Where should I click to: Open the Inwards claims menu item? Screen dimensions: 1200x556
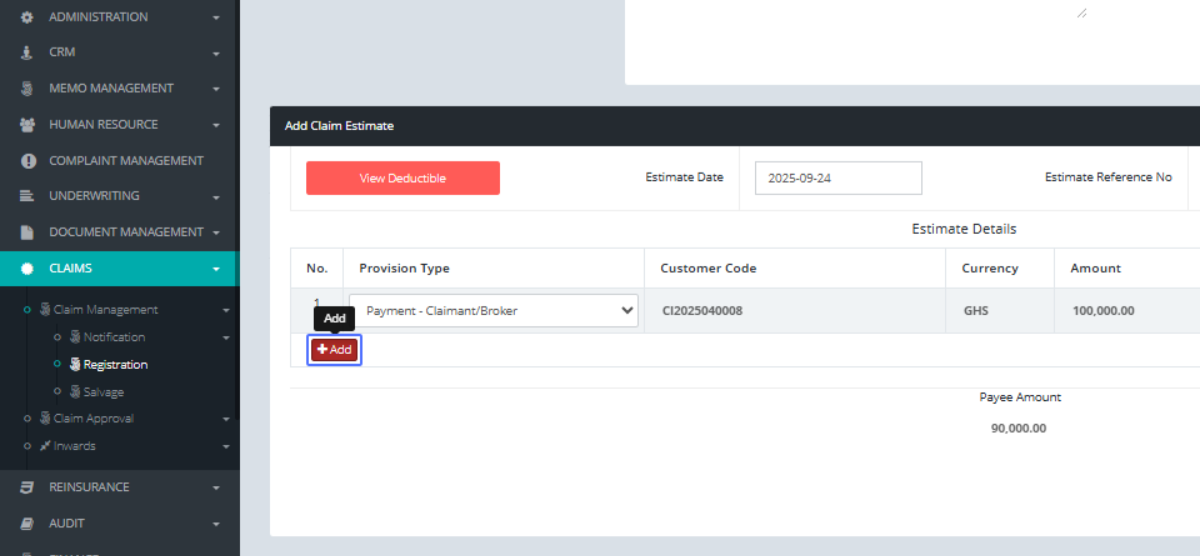tap(74, 446)
